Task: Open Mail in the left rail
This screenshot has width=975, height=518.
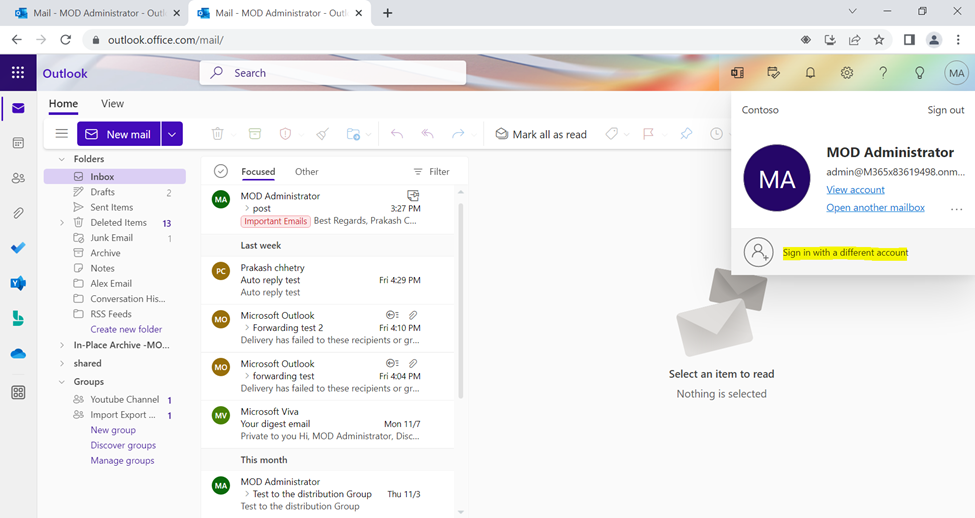Action: [18, 108]
